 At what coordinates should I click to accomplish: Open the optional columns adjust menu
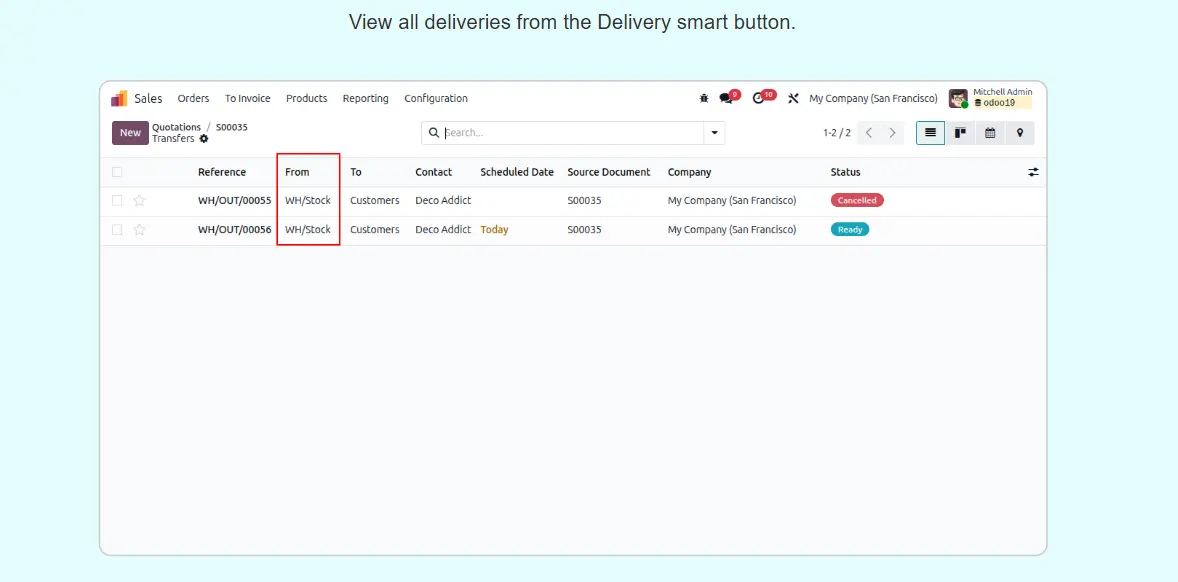[x=1033, y=172]
